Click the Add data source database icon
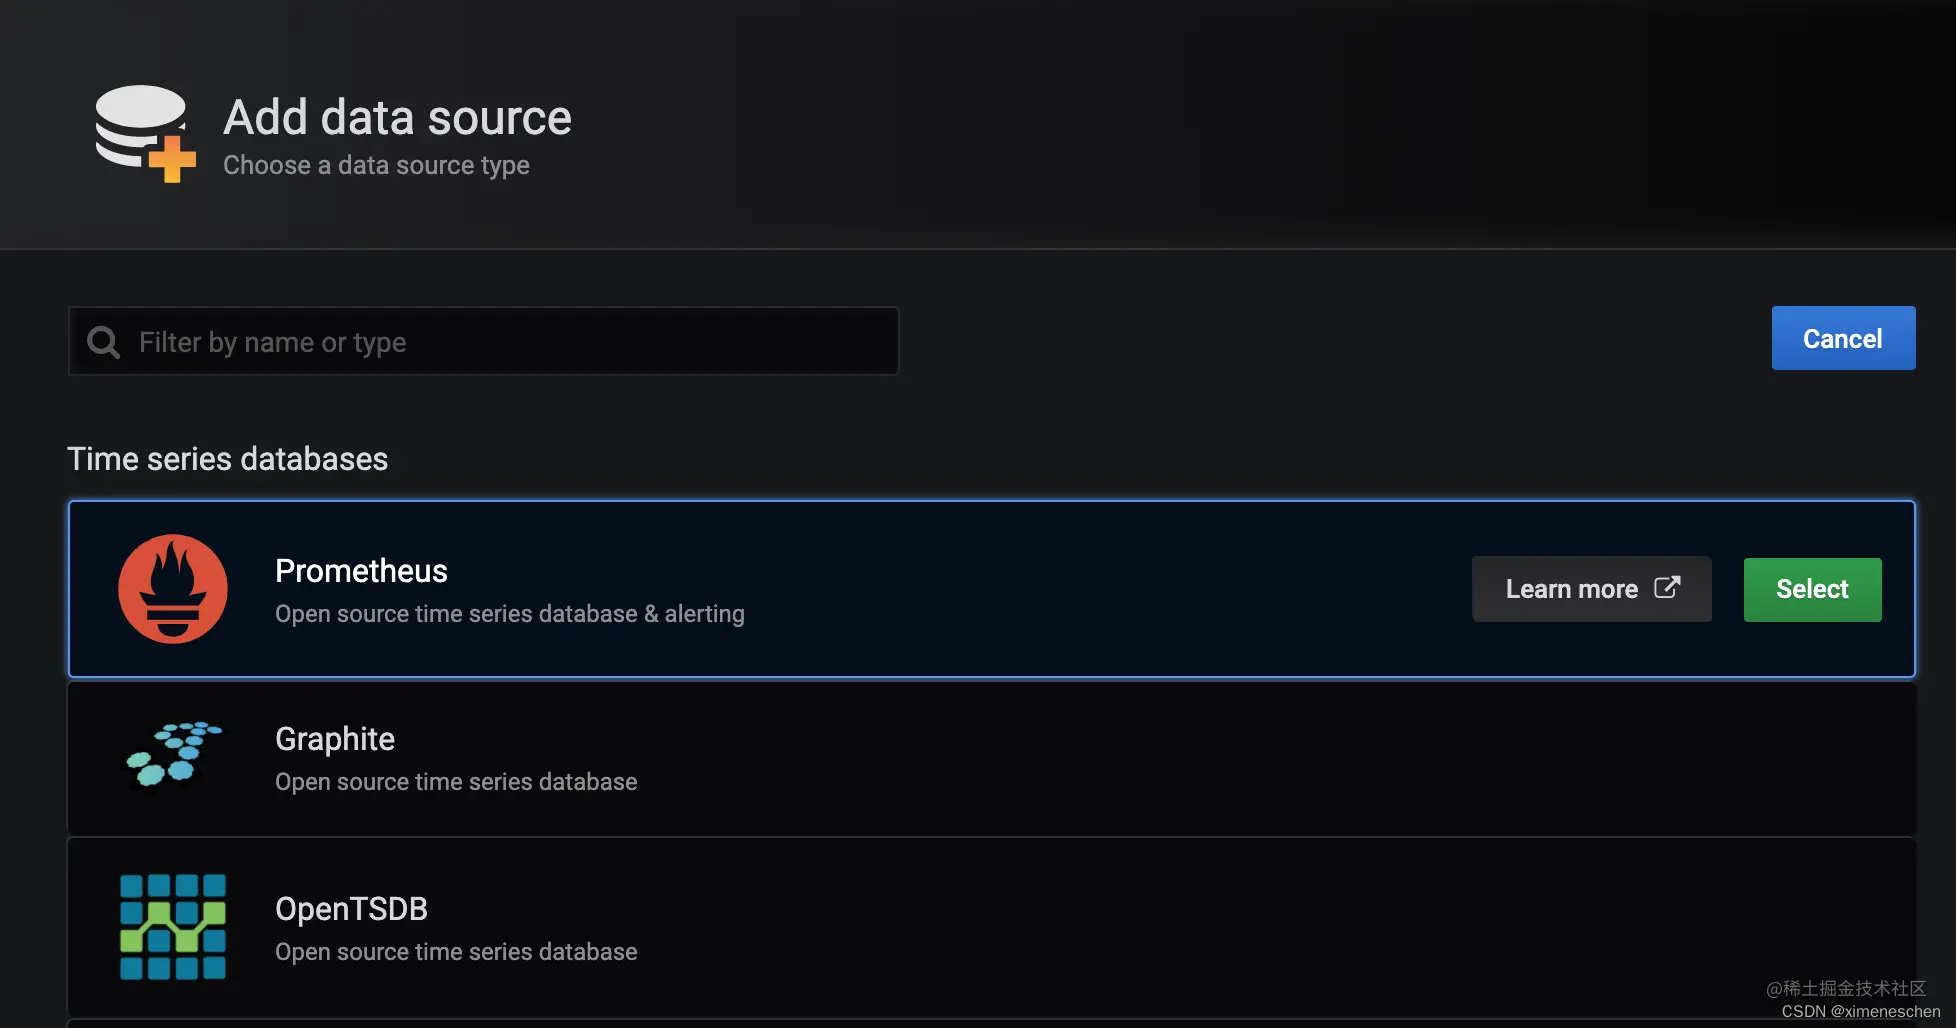This screenshot has width=1956, height=1028. (145, 133)
